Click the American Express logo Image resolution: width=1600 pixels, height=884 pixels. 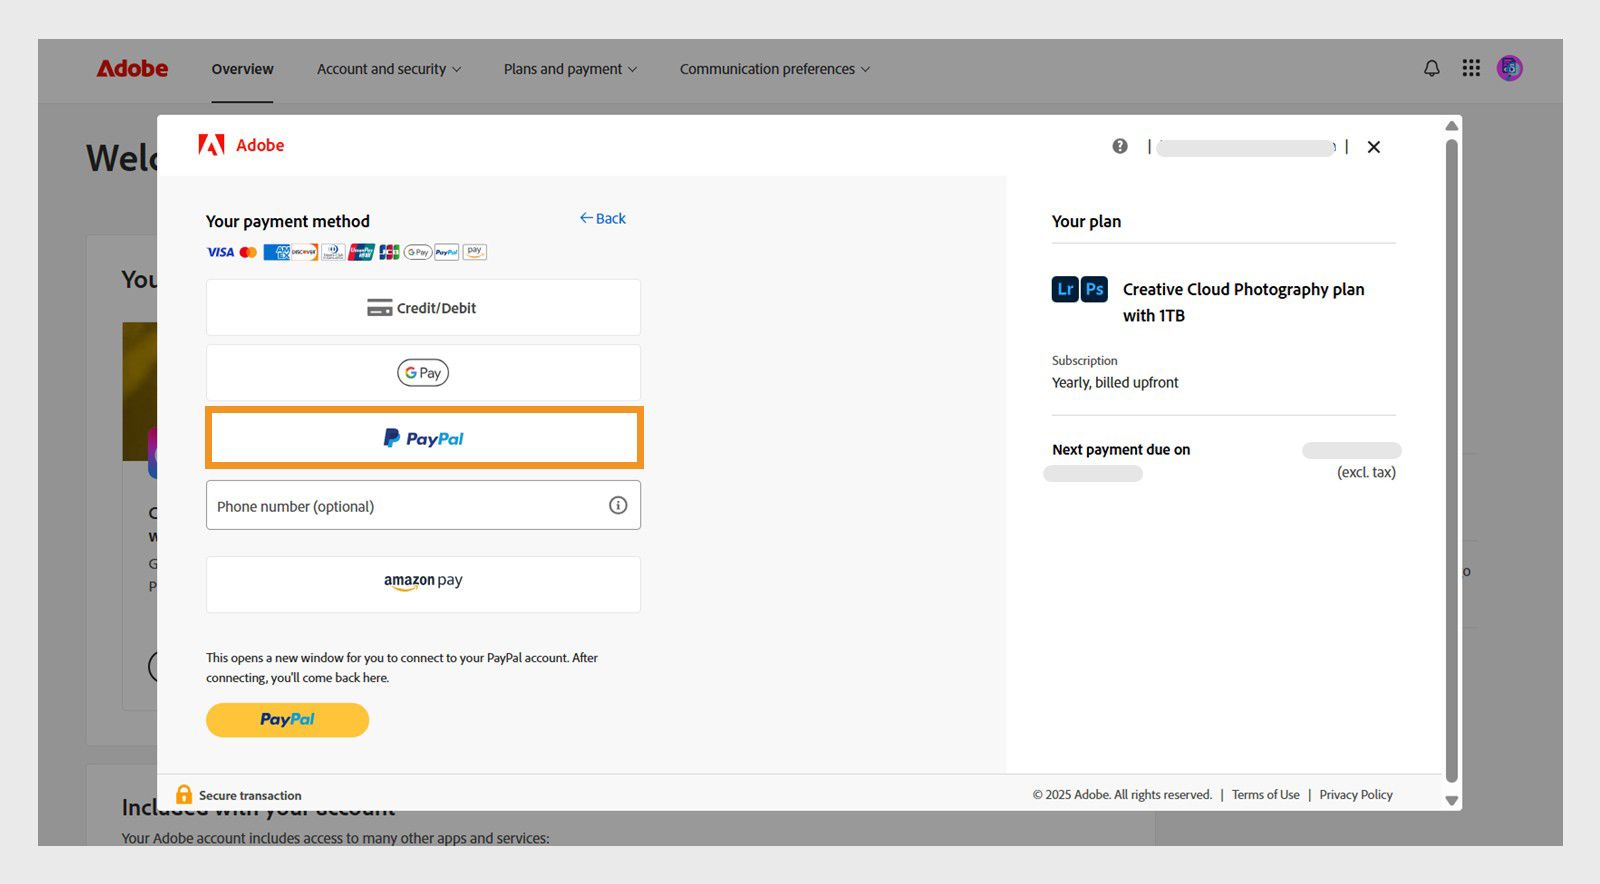[x=276, y=252]
